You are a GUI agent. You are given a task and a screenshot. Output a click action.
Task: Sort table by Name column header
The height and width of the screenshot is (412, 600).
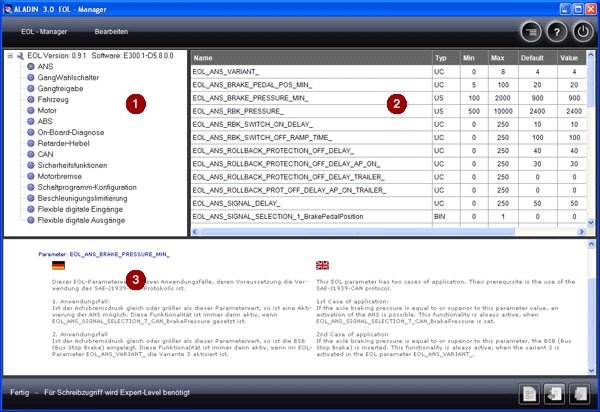point(311,58)
